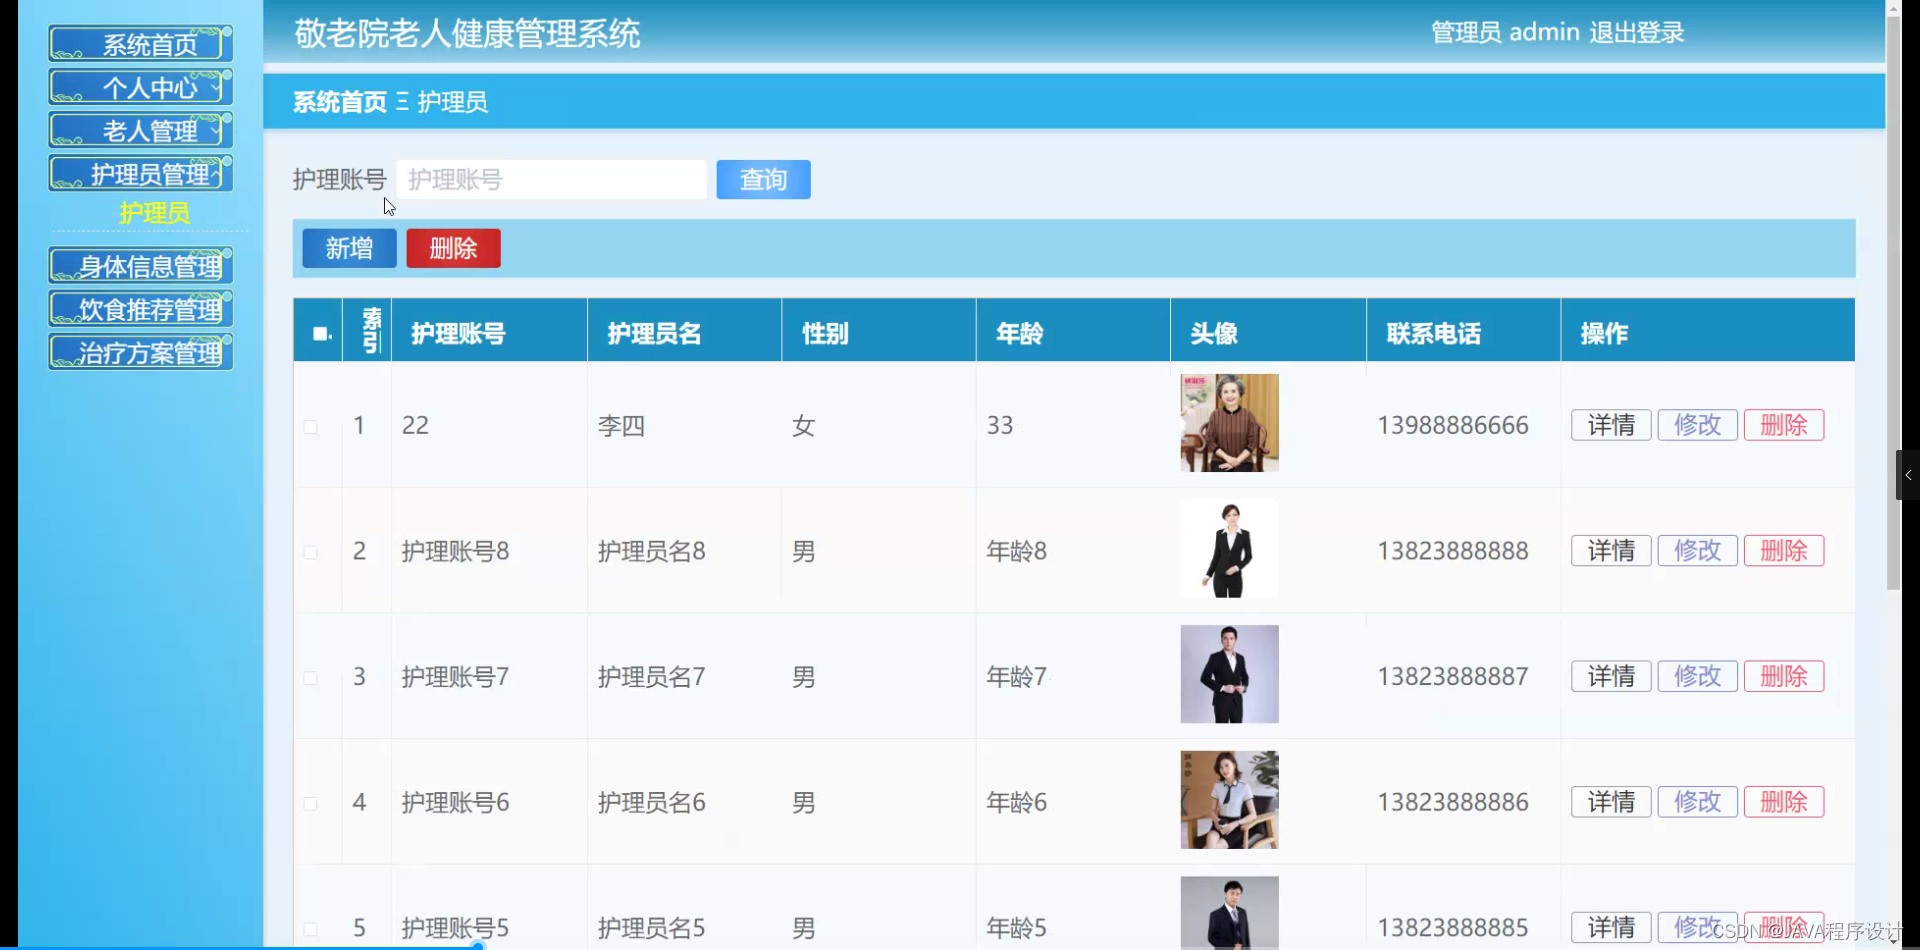Click 修改 for 护理员名8 row
This screenshot has width=1920, height=950.
click(1698, 551)
